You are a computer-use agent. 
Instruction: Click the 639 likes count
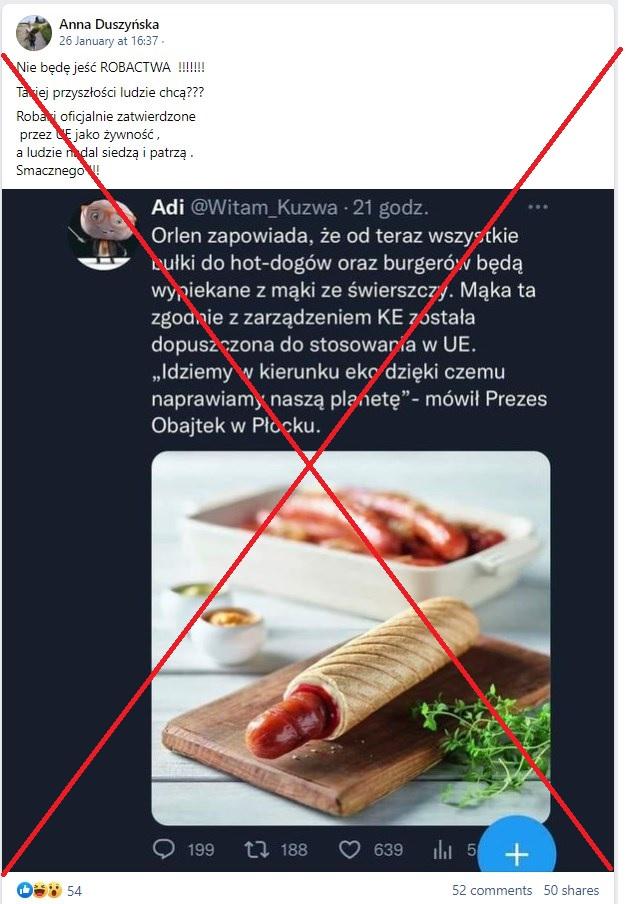388,849
